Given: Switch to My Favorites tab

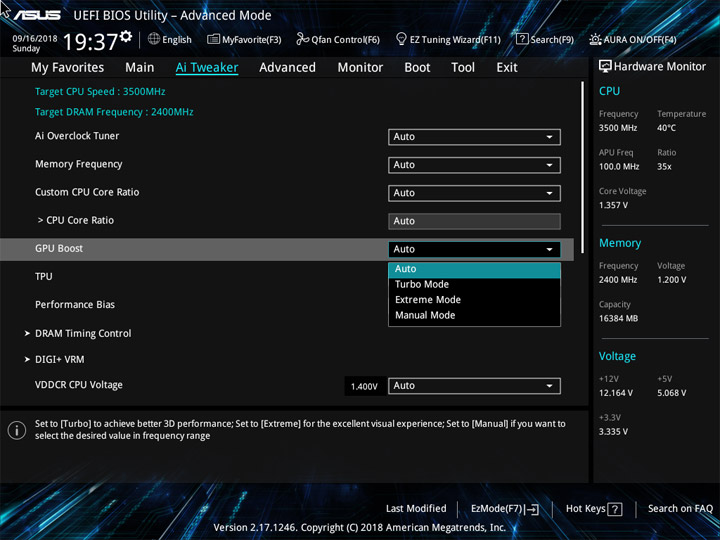Looking at the screenshot, I should click(x=68, y=68).
